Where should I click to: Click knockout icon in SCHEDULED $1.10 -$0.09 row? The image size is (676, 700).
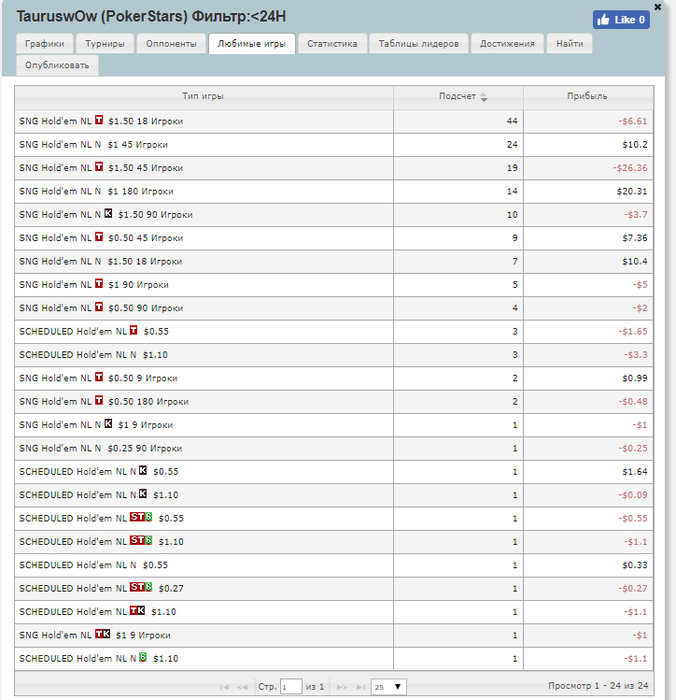coord(143,493)
